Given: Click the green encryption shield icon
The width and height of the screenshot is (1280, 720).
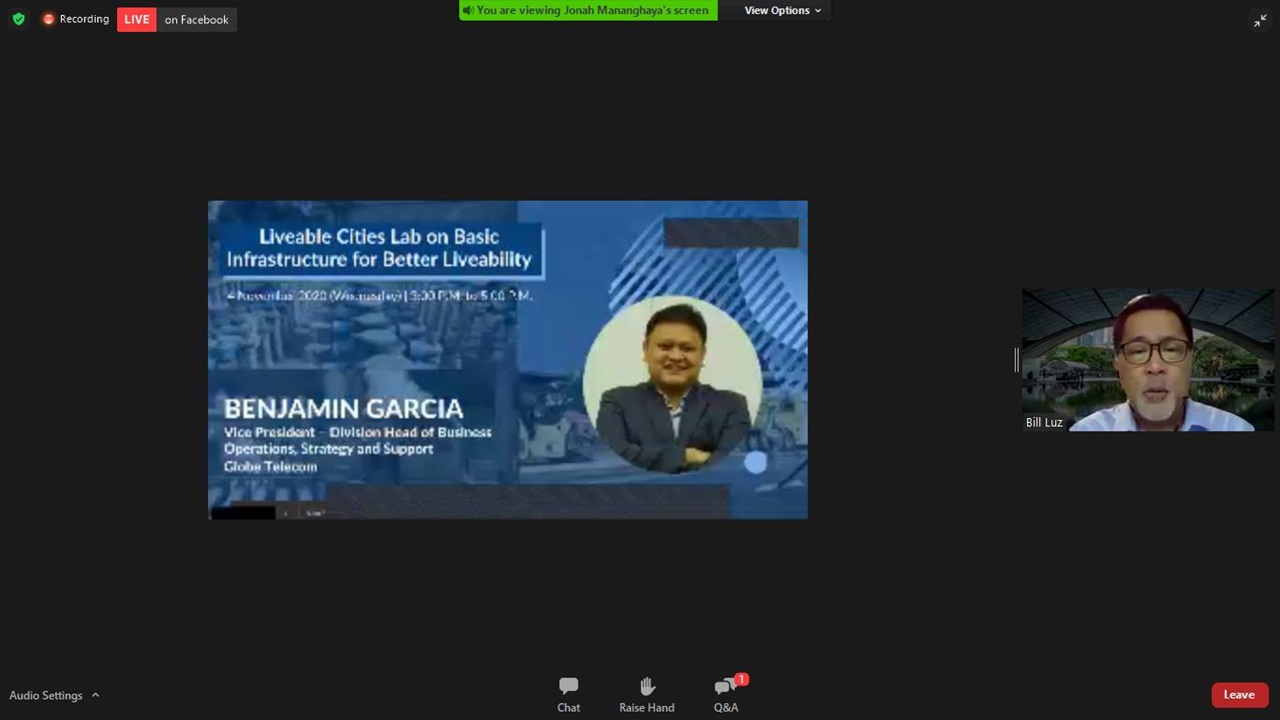Looking at the screenshot, I should tap(18, 19).
